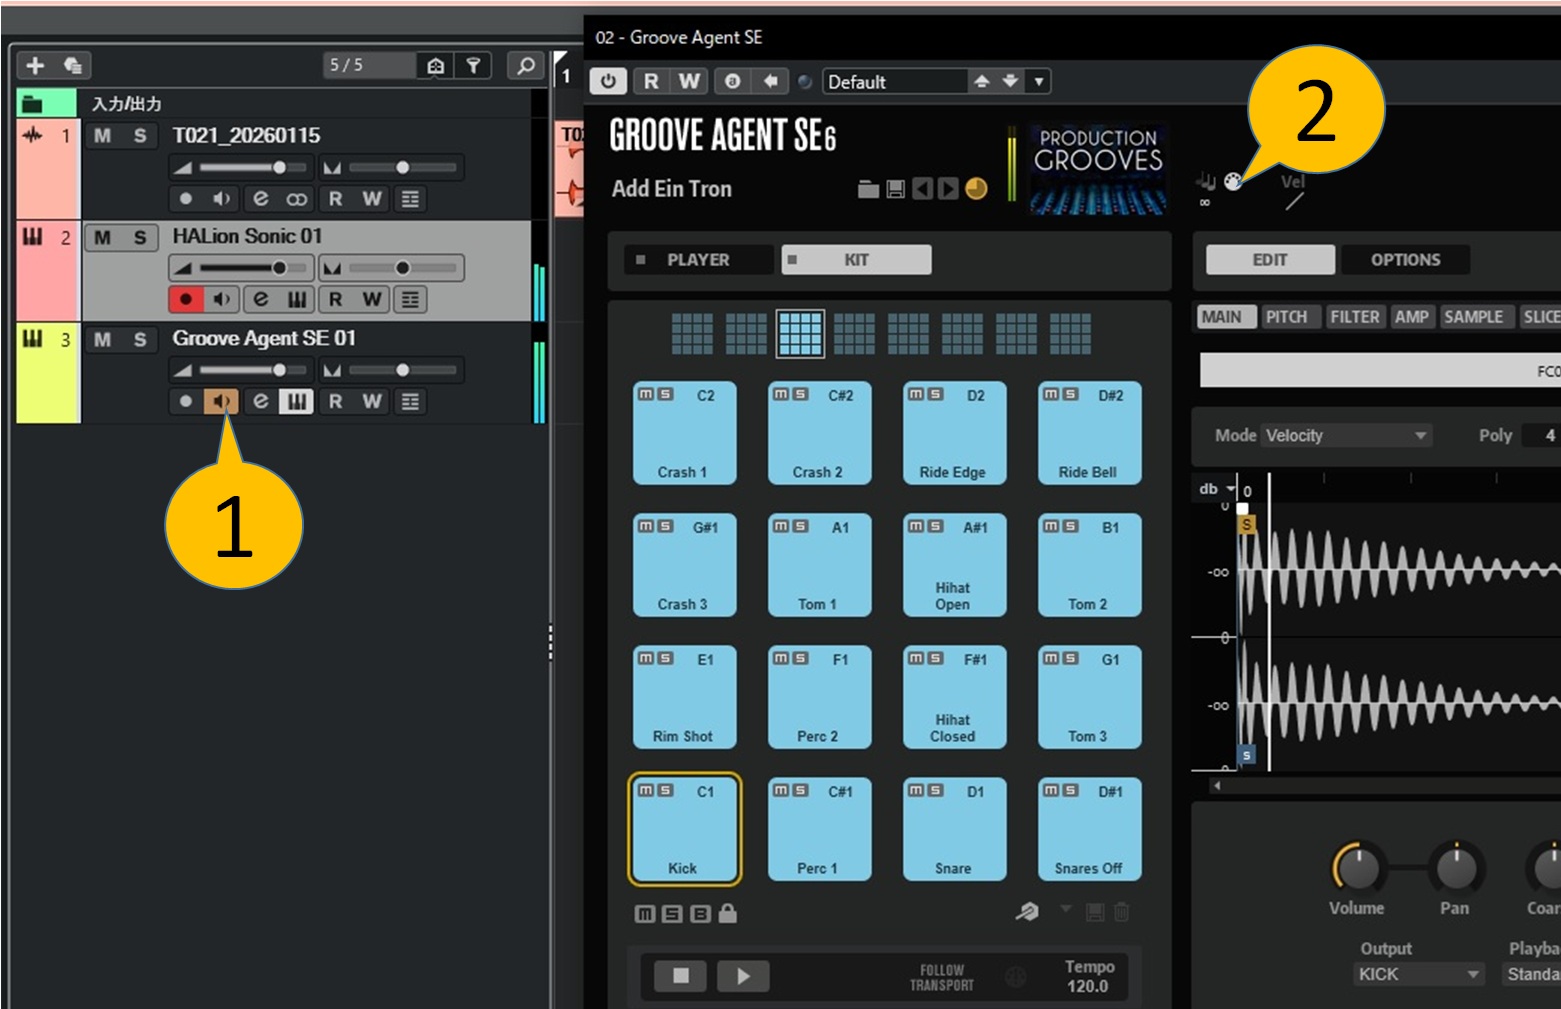
Task: Open edit channel settings for HALion Sonic
Action: click(x=260, y=299)
